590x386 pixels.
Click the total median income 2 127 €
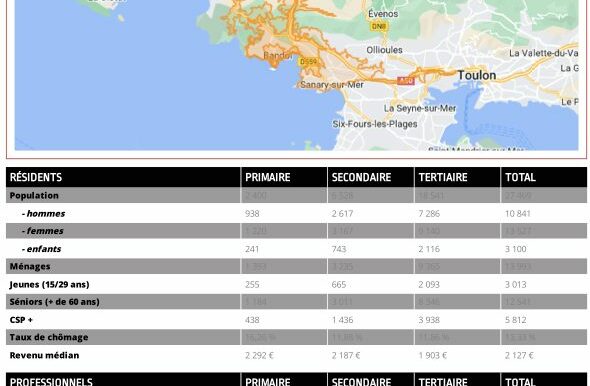tap(519, 355)
